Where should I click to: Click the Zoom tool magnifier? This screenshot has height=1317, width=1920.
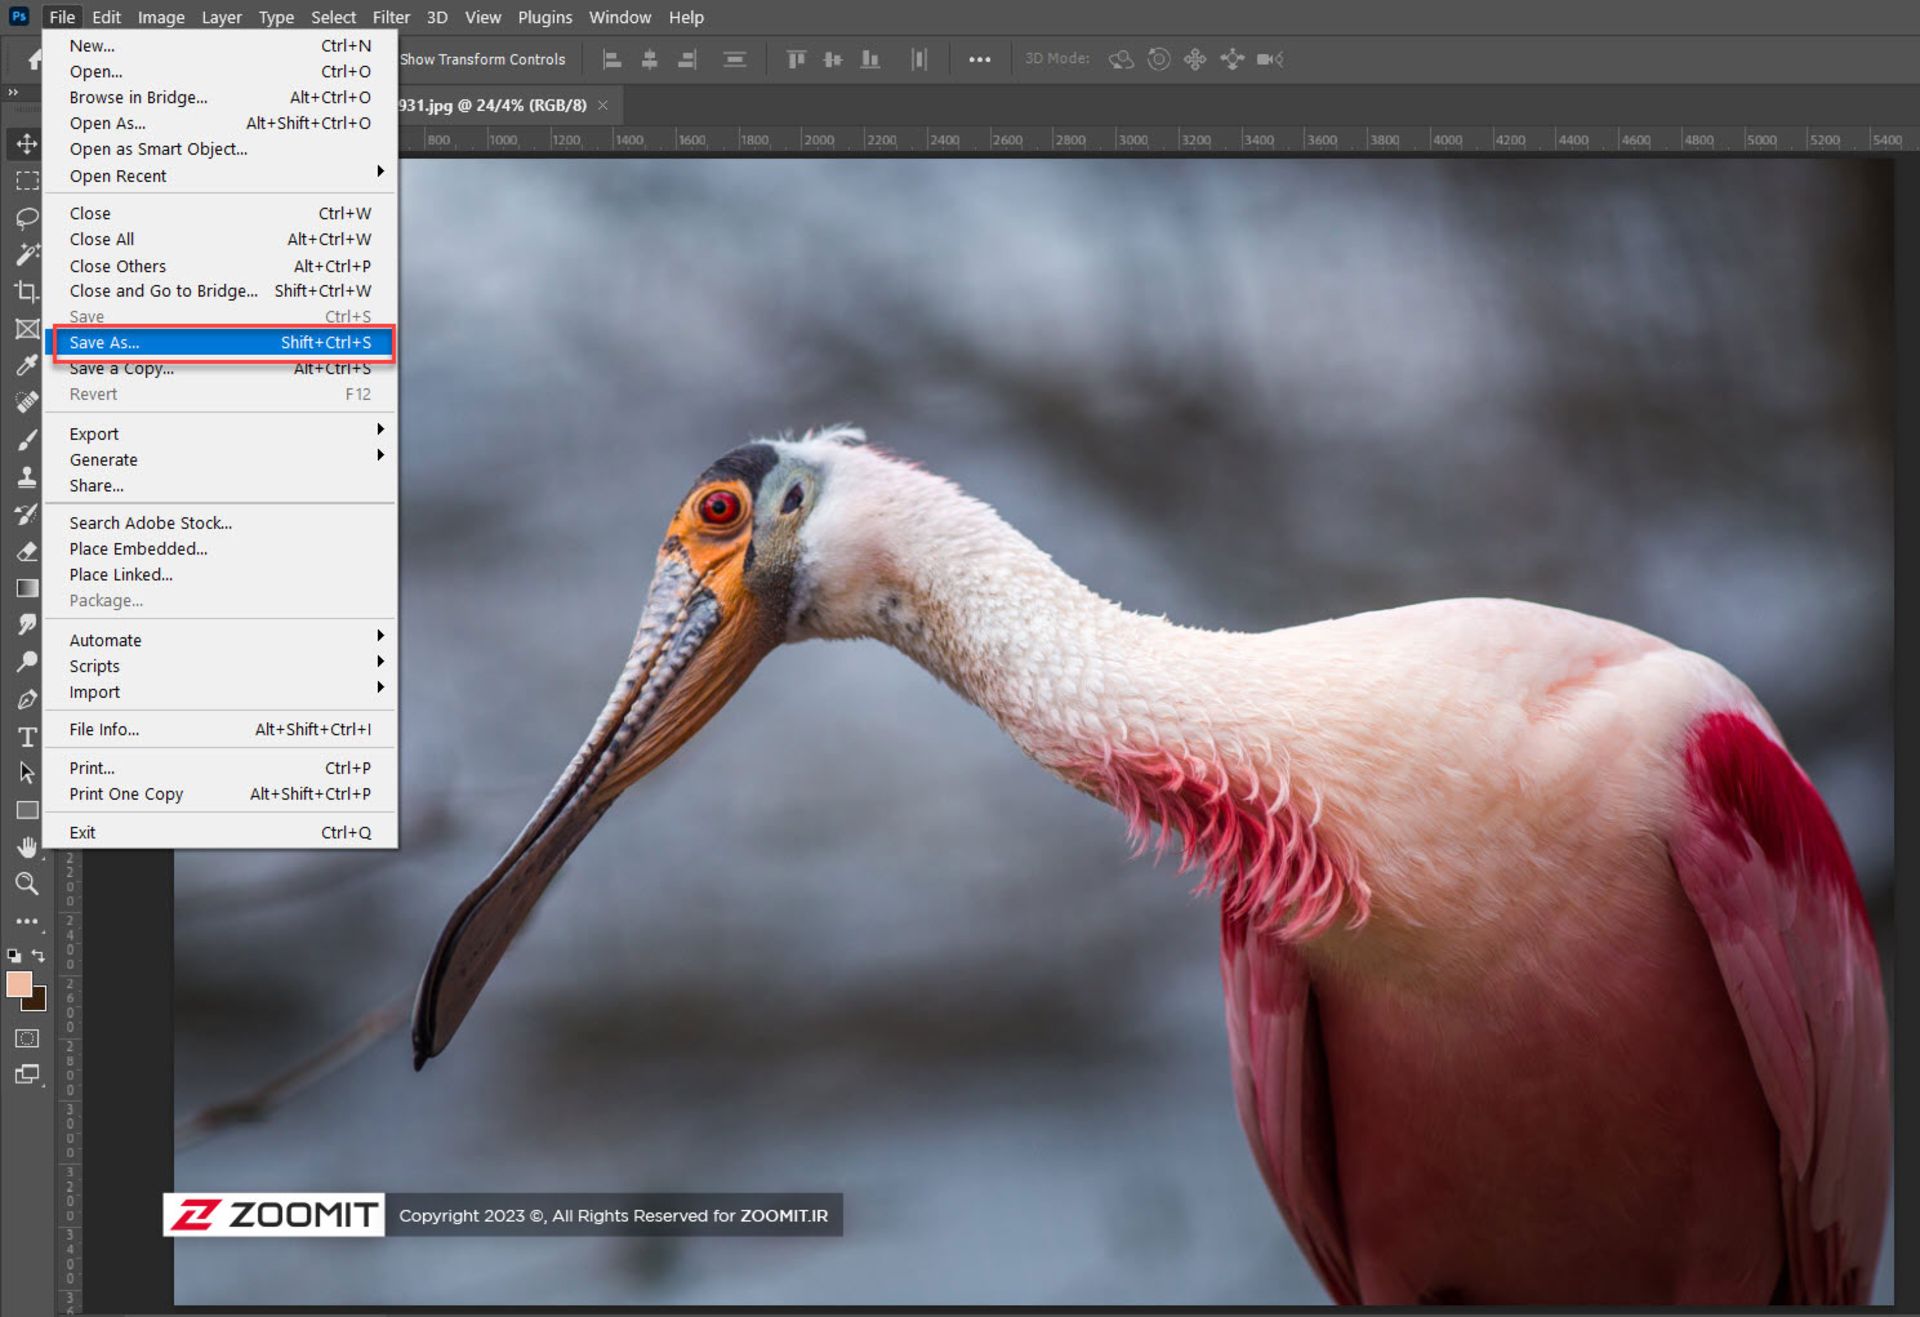tap(27, 884)
